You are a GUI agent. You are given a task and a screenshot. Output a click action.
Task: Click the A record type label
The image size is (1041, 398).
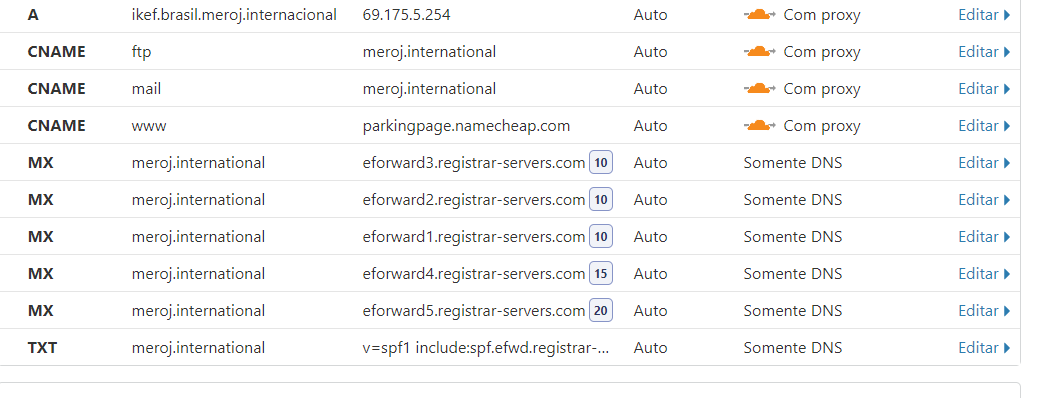click(33, 15)
